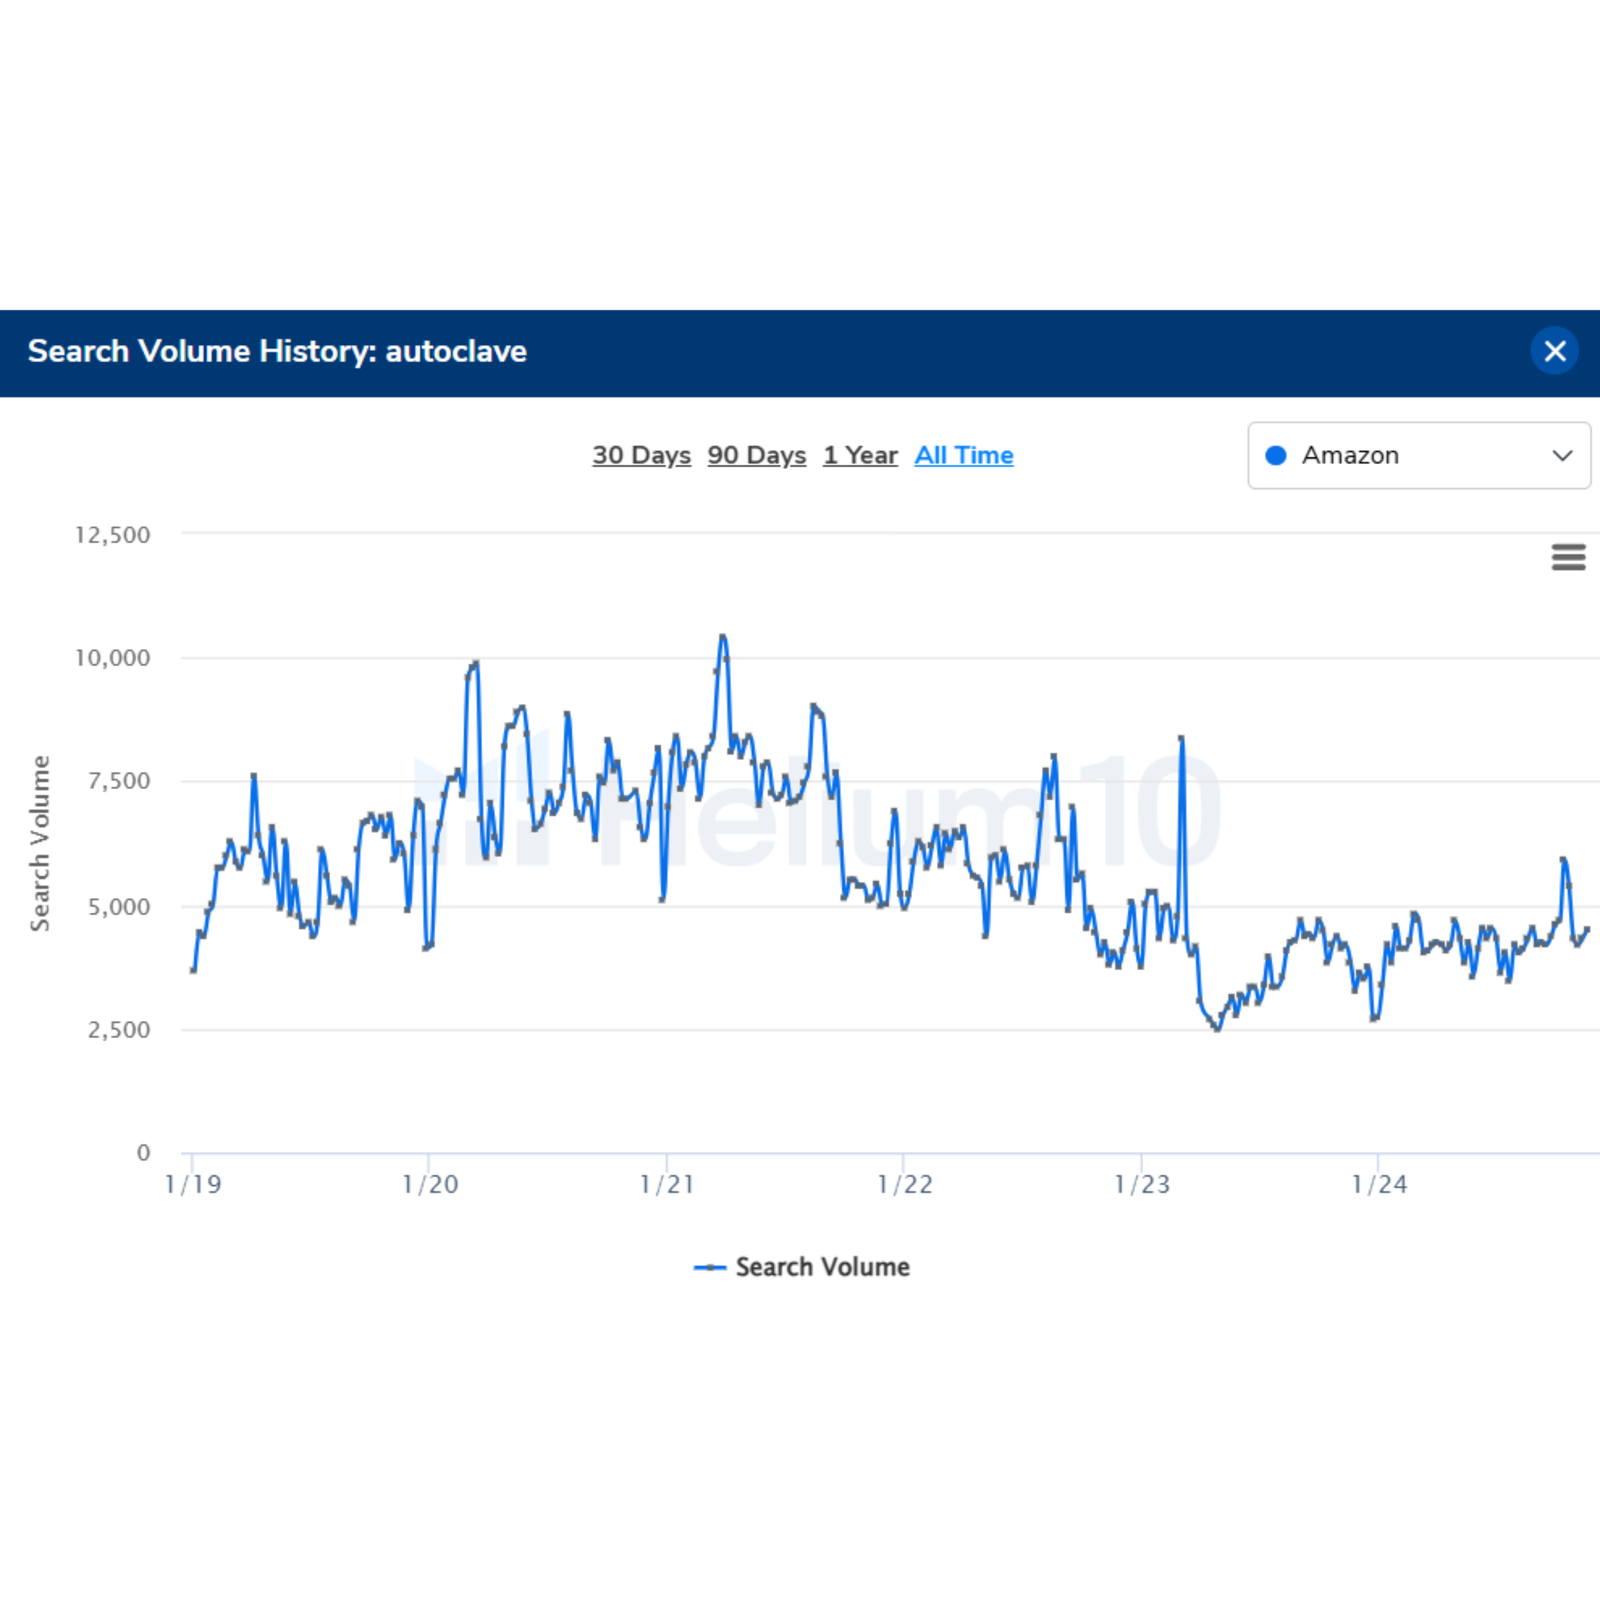Select the 1 Year range
1600x1600 pixels.
tap(860, 455)
